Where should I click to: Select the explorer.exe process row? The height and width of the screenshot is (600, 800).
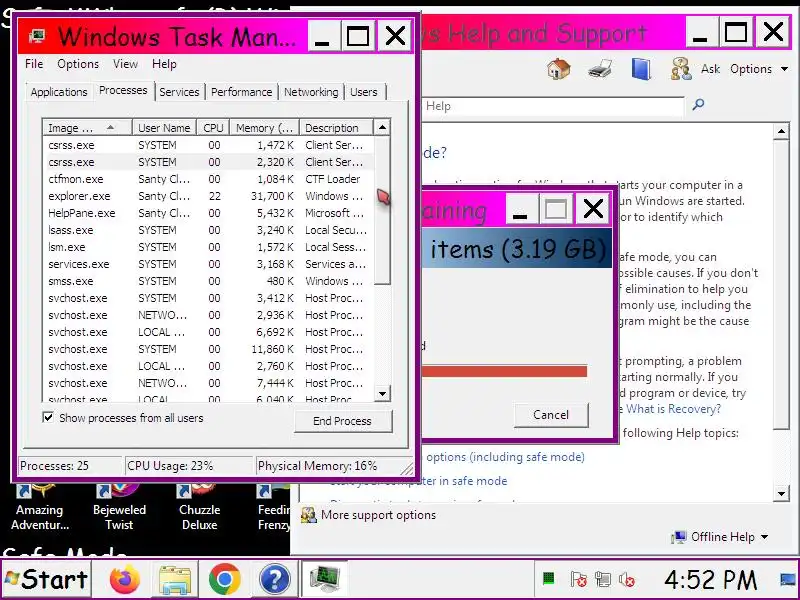coord(208,196)
